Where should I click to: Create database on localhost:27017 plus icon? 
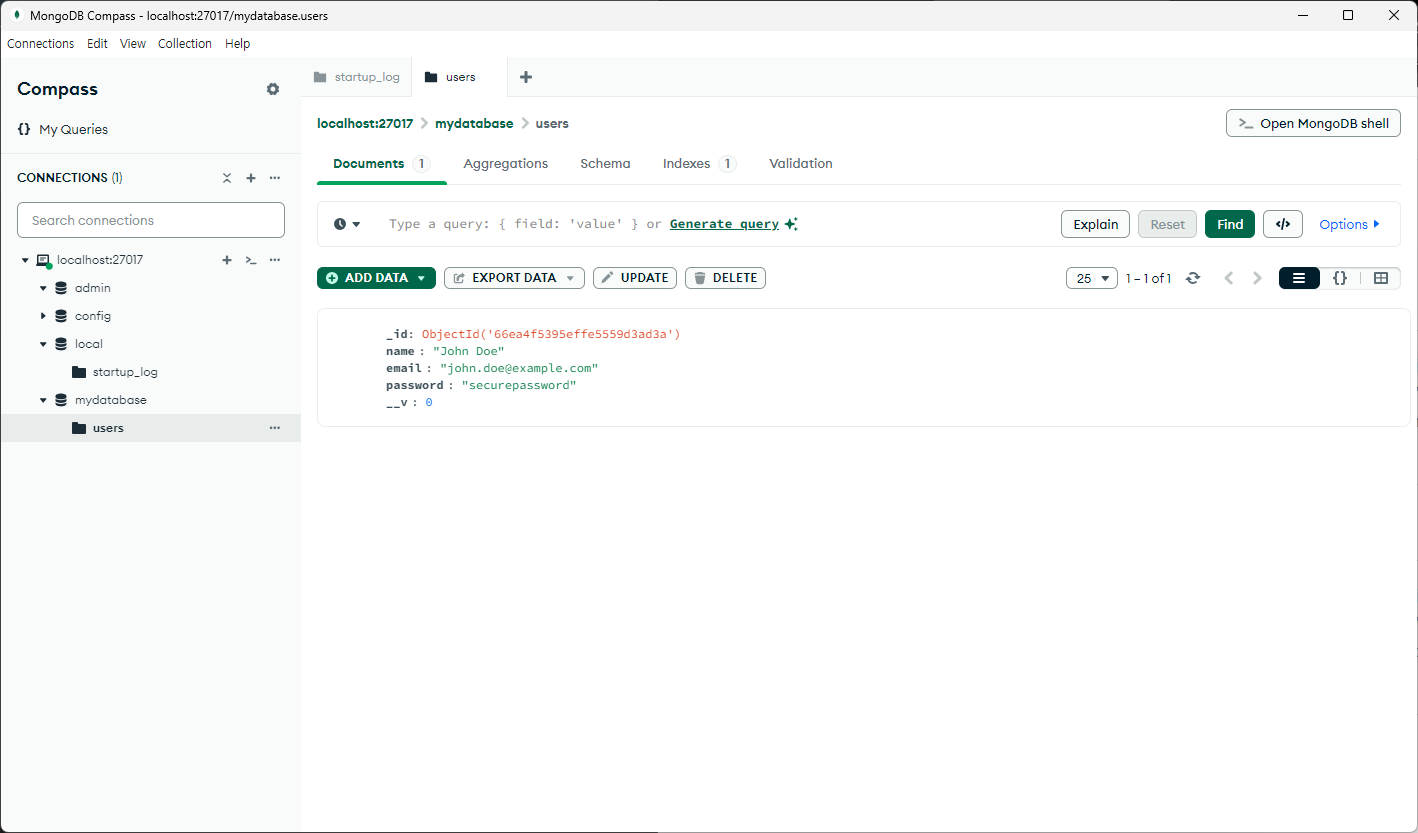point(227,260)
